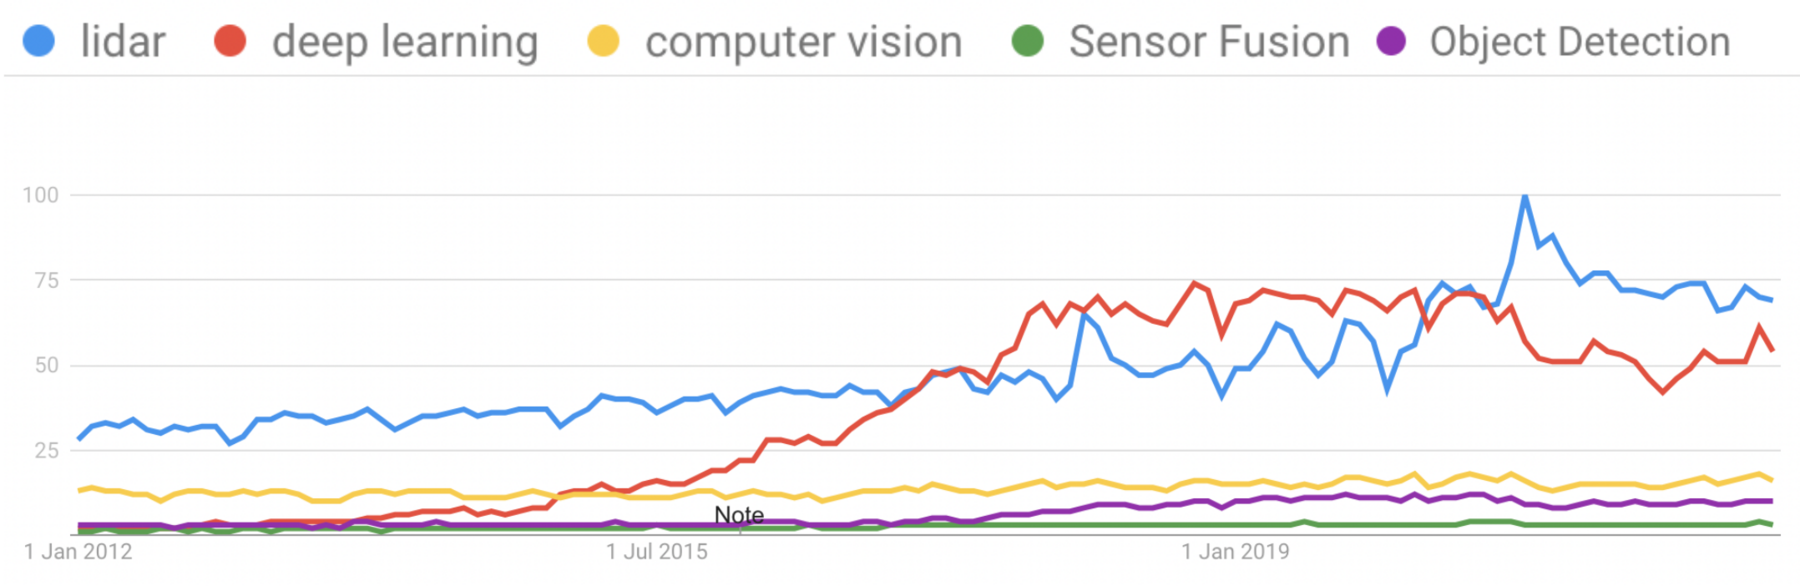This screenshot has height=586, width=1800.
Task: Click the 50 value on the y-axis
Action: (x=46, y=366)
